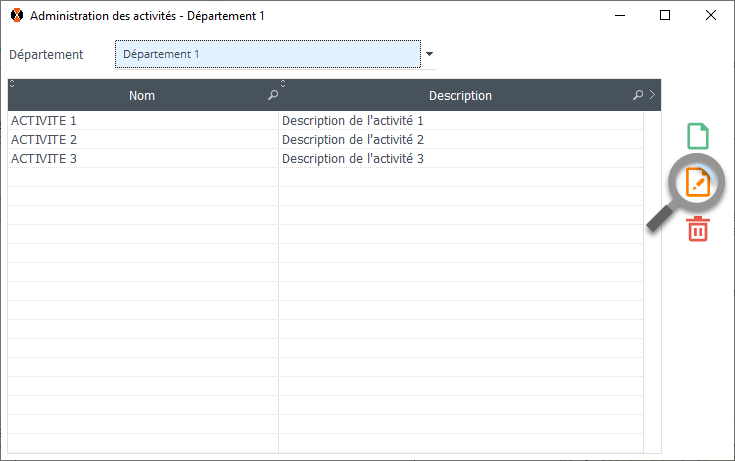The image size is (735, 461).
Task: Click the orange edit activity icon
Action: (x=698, y=182)
